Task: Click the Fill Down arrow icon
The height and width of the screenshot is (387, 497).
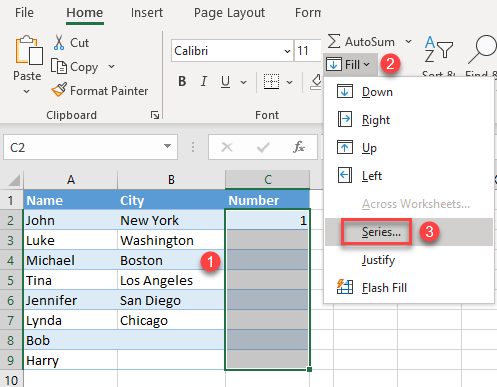Action: pyautogui.click(x=345, y=91)
